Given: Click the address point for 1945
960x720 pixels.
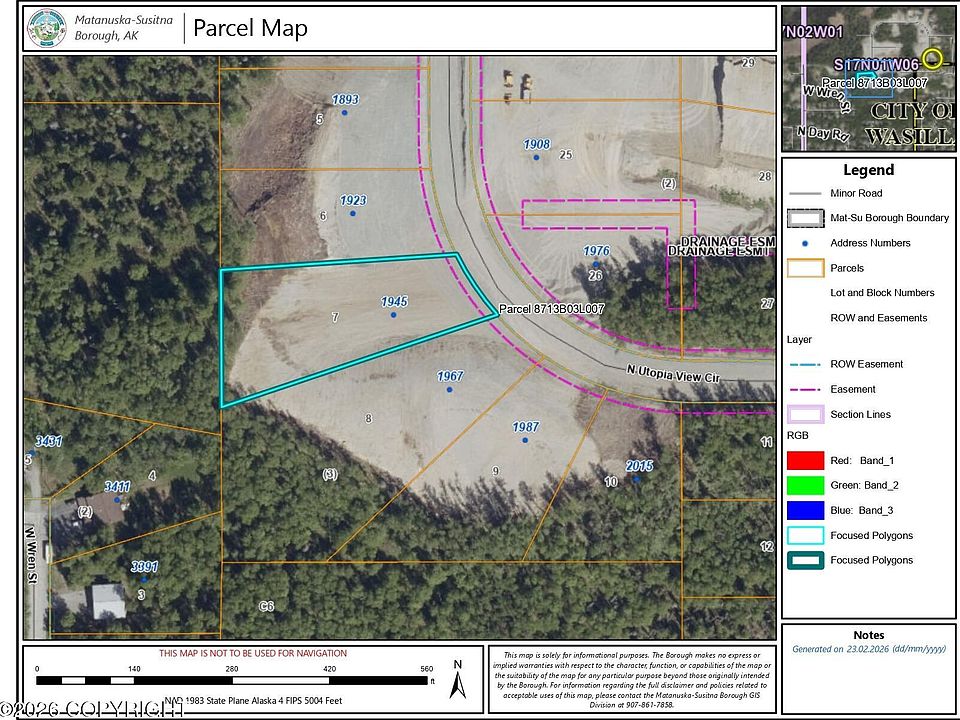Looking at the screenshot, I should pos(394,315).
